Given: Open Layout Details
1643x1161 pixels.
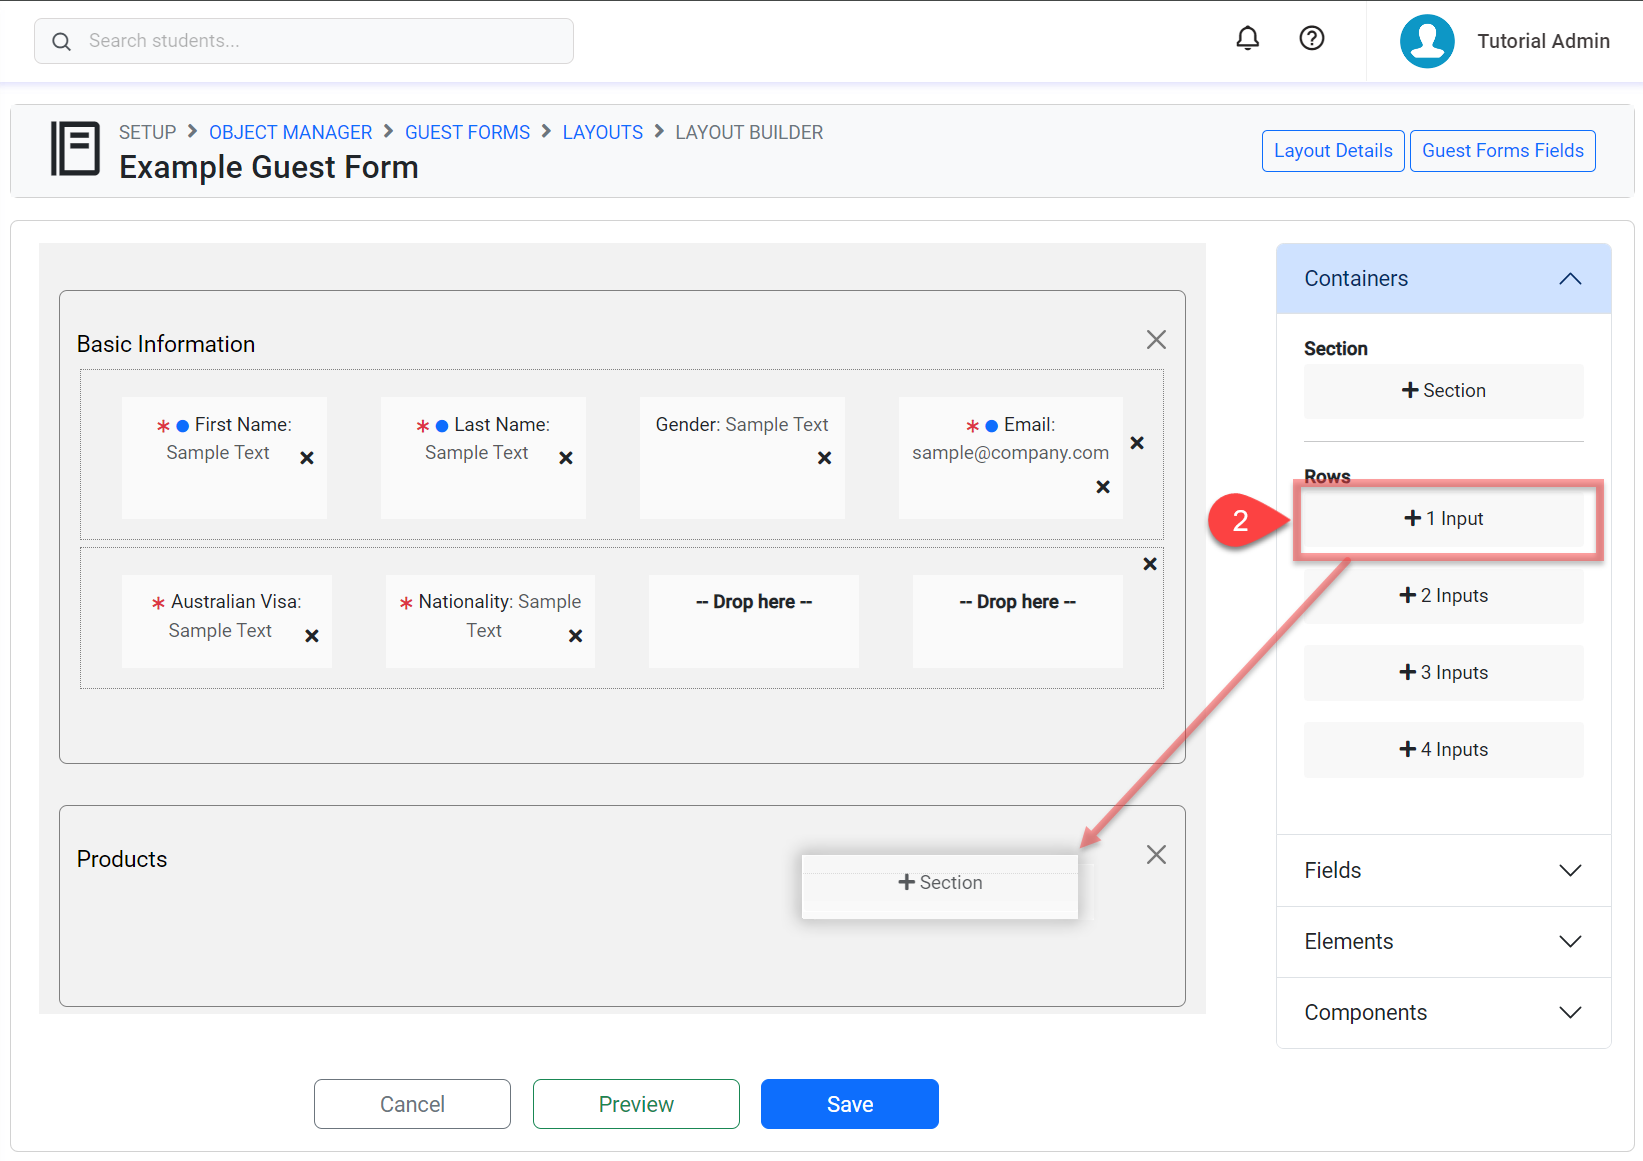Looking at the screenshot, I should [1332, 151].
